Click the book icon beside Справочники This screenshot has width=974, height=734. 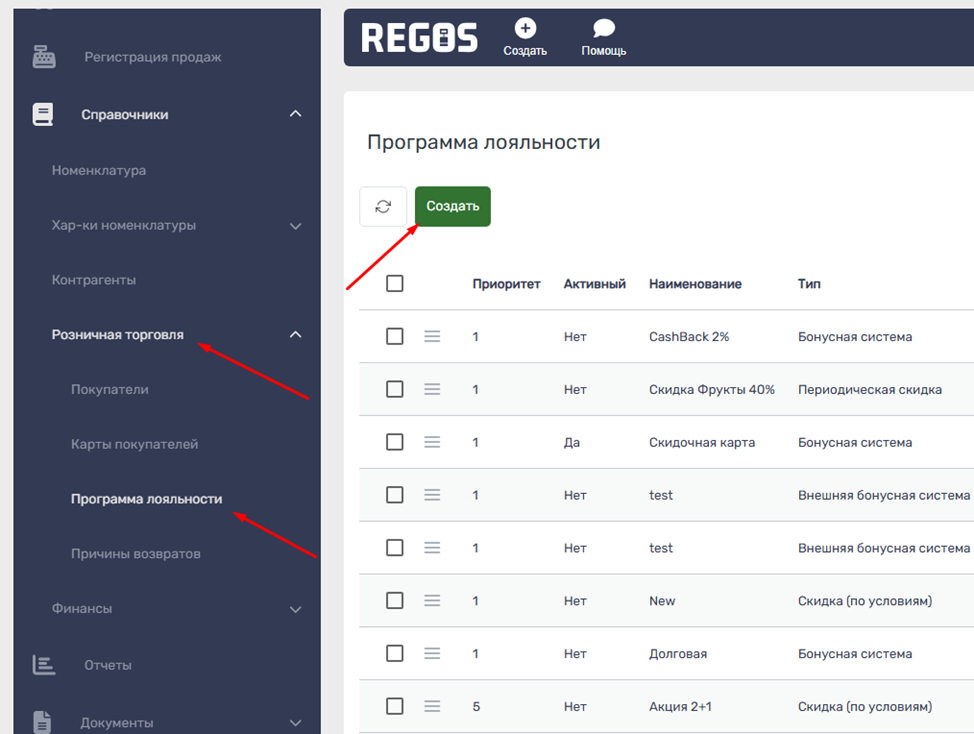(43, 115)
